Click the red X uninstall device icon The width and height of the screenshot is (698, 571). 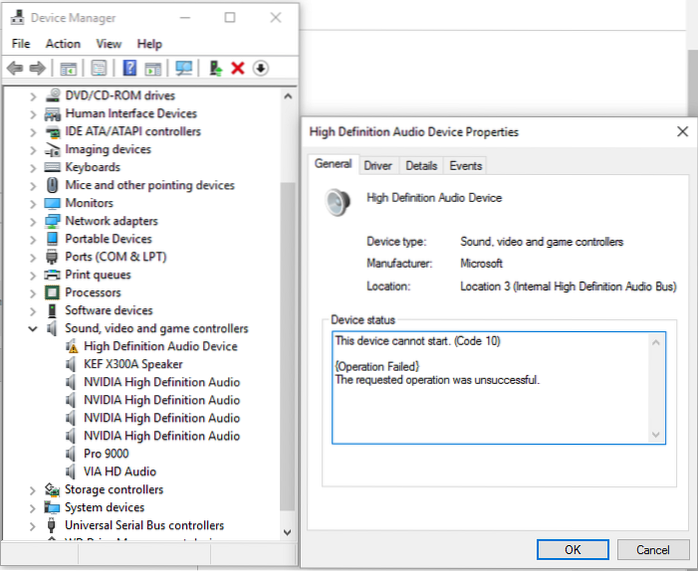237,68
